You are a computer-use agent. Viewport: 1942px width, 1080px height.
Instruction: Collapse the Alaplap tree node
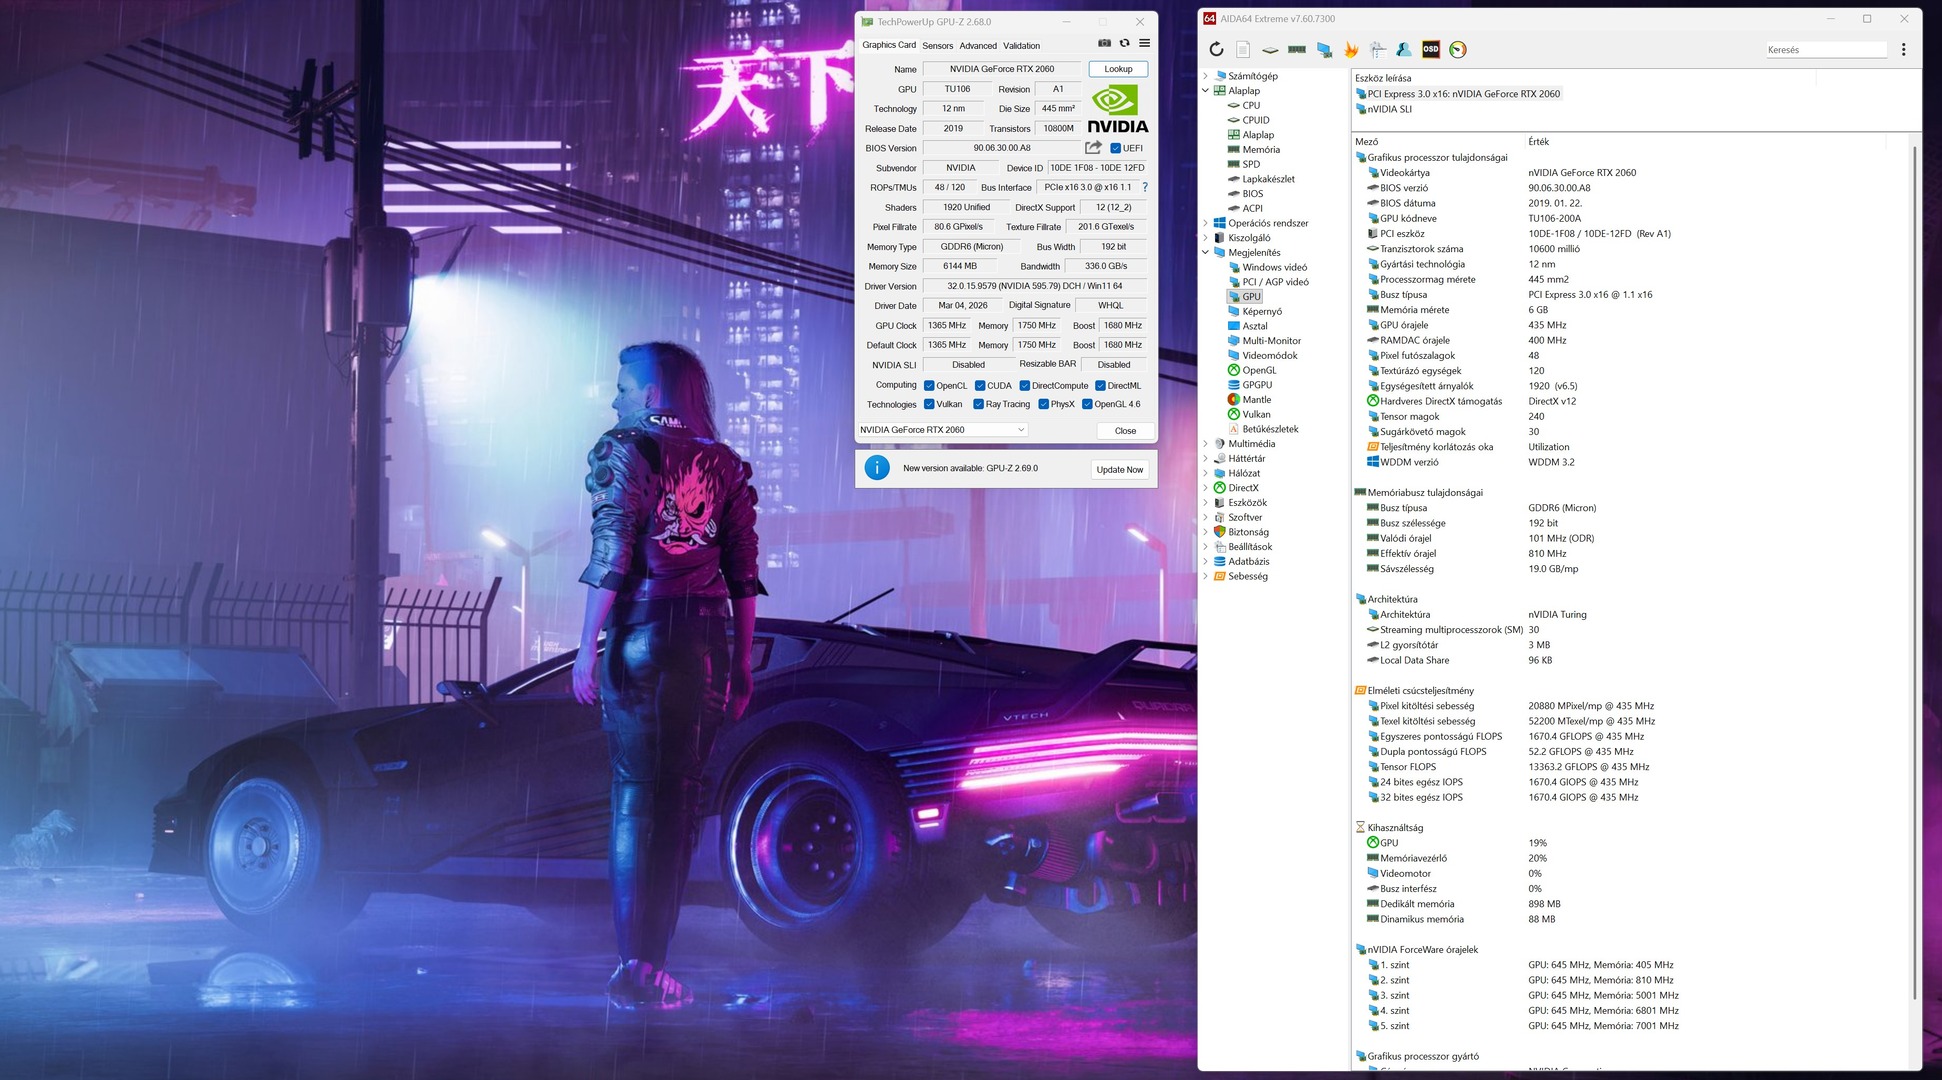pyautogui.click(x=1206, y=91)
